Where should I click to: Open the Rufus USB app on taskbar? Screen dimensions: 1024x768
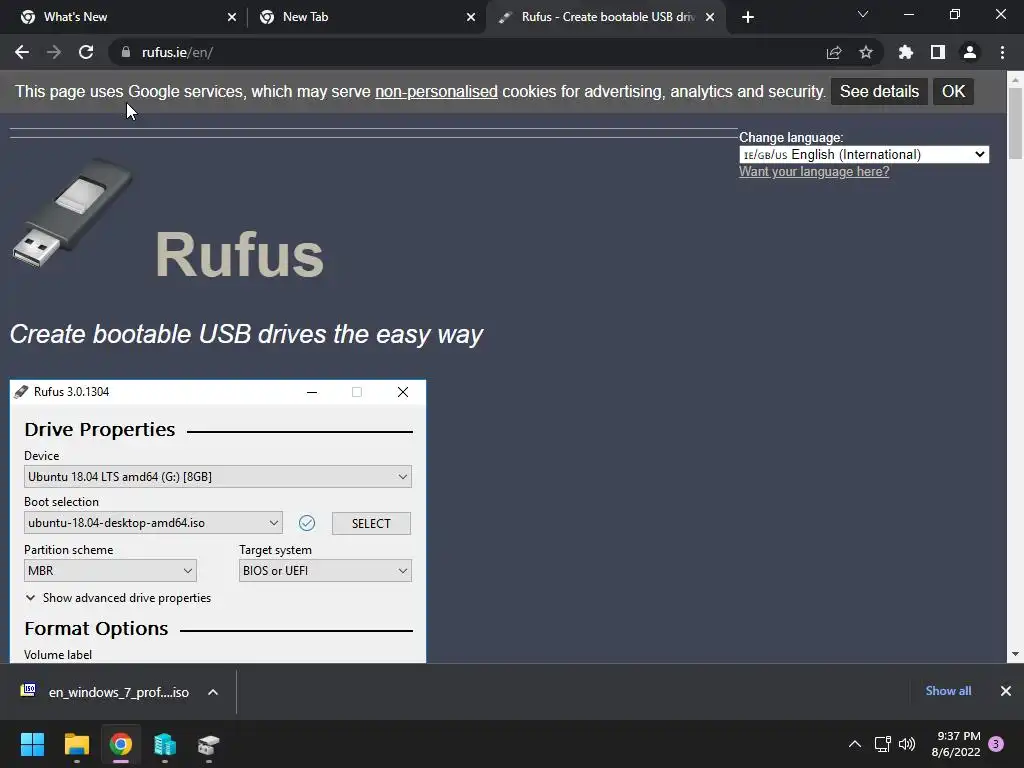[209, 744]
